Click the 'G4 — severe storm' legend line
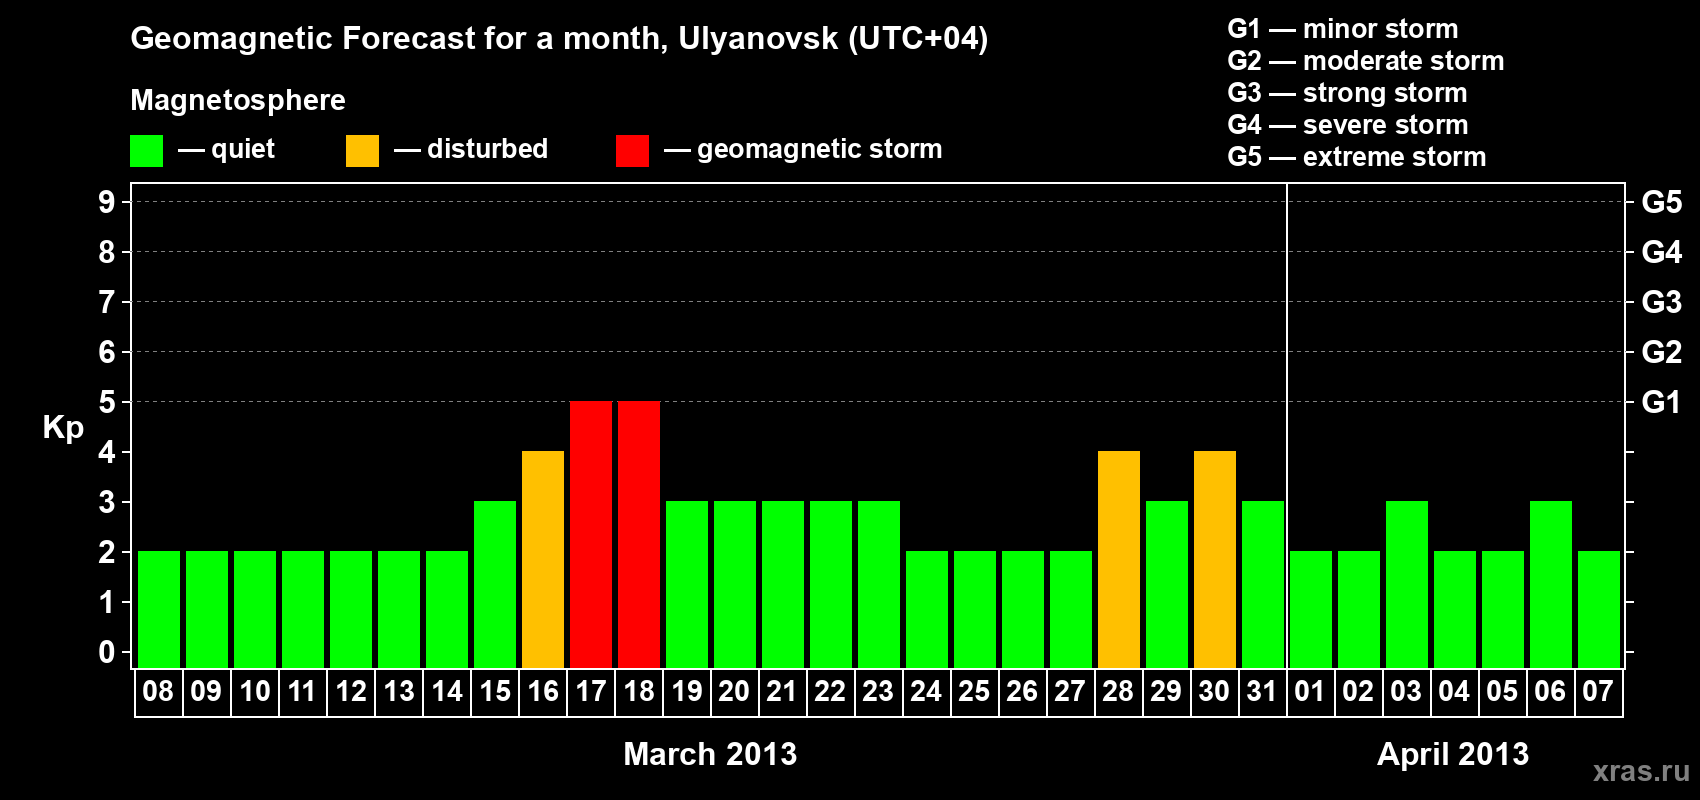Screen dimensions: 1700x800 (x=1348, y=125)
